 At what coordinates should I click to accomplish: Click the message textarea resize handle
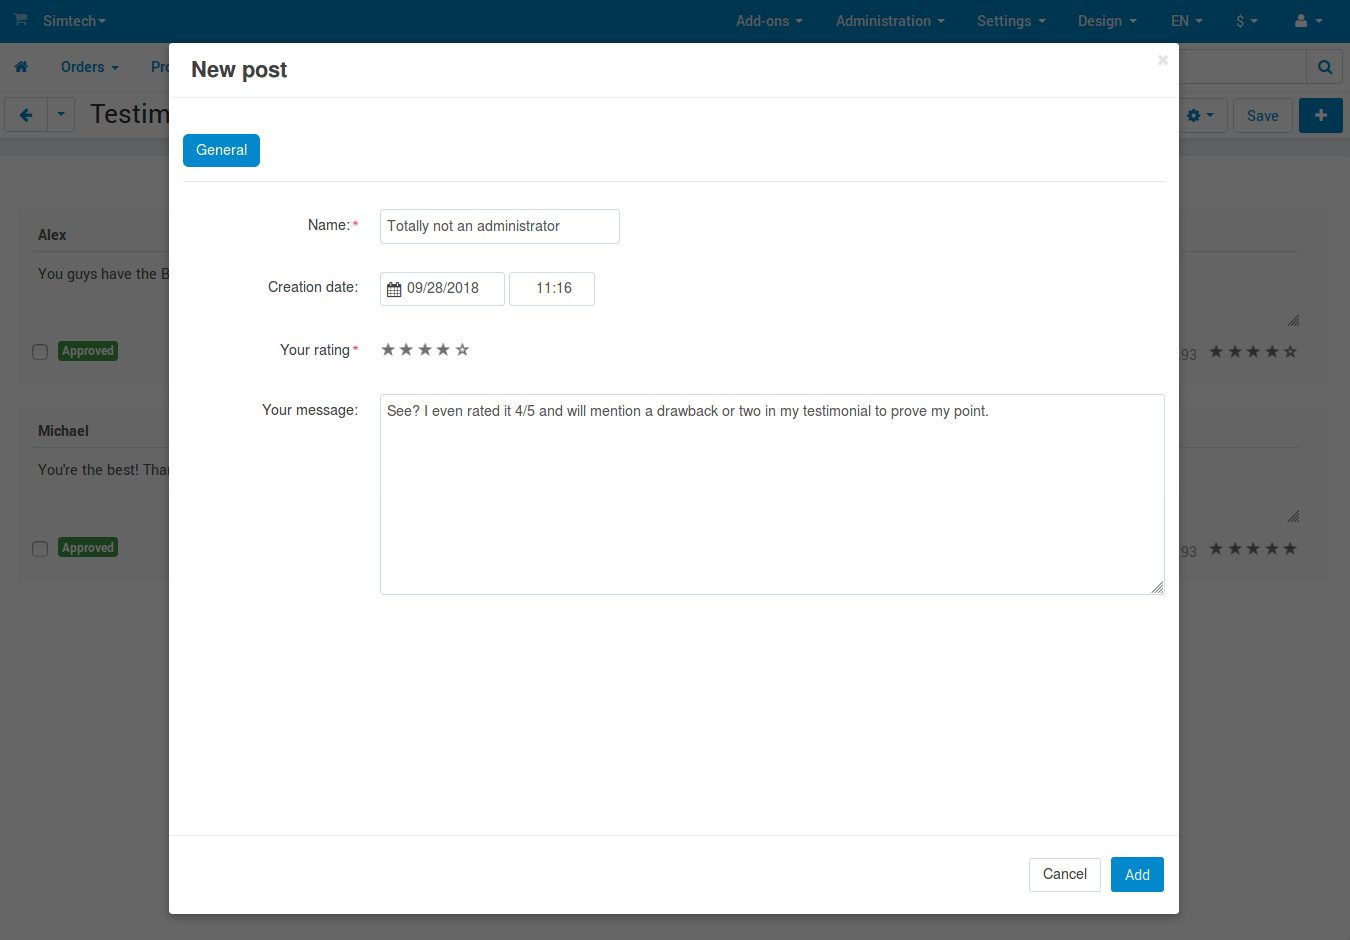tap(1157, 587)
